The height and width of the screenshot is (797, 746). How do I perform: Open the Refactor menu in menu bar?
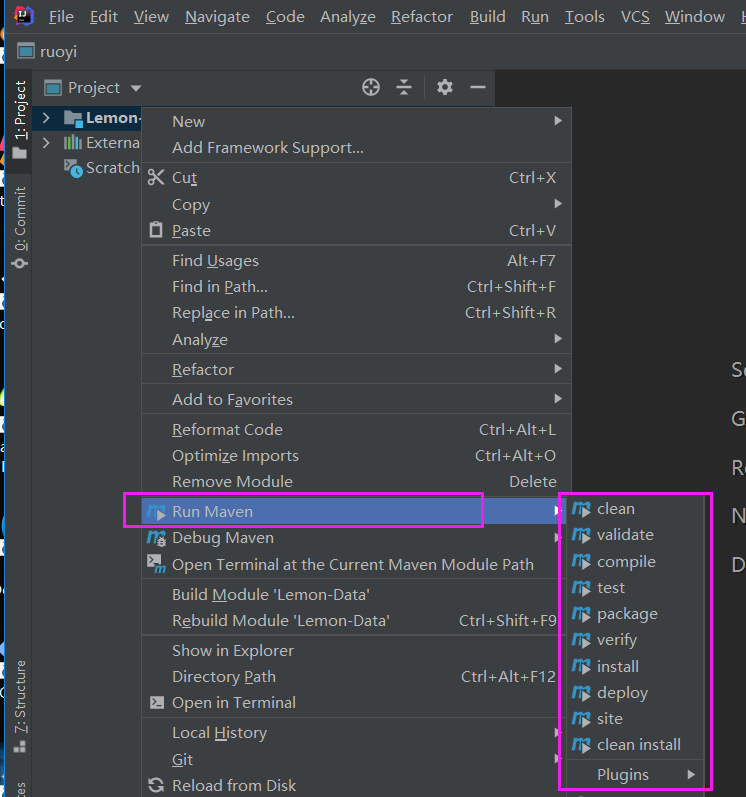coord(421,17)
